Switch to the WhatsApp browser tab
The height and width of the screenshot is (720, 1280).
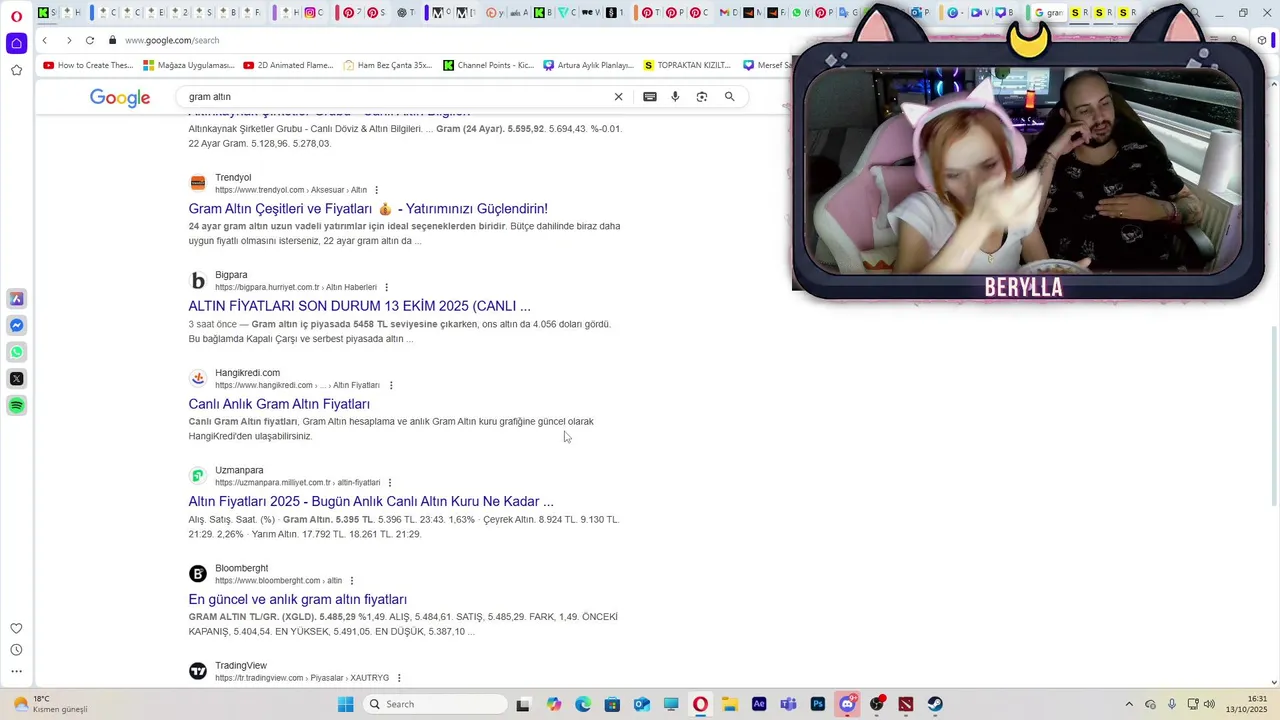800,12
